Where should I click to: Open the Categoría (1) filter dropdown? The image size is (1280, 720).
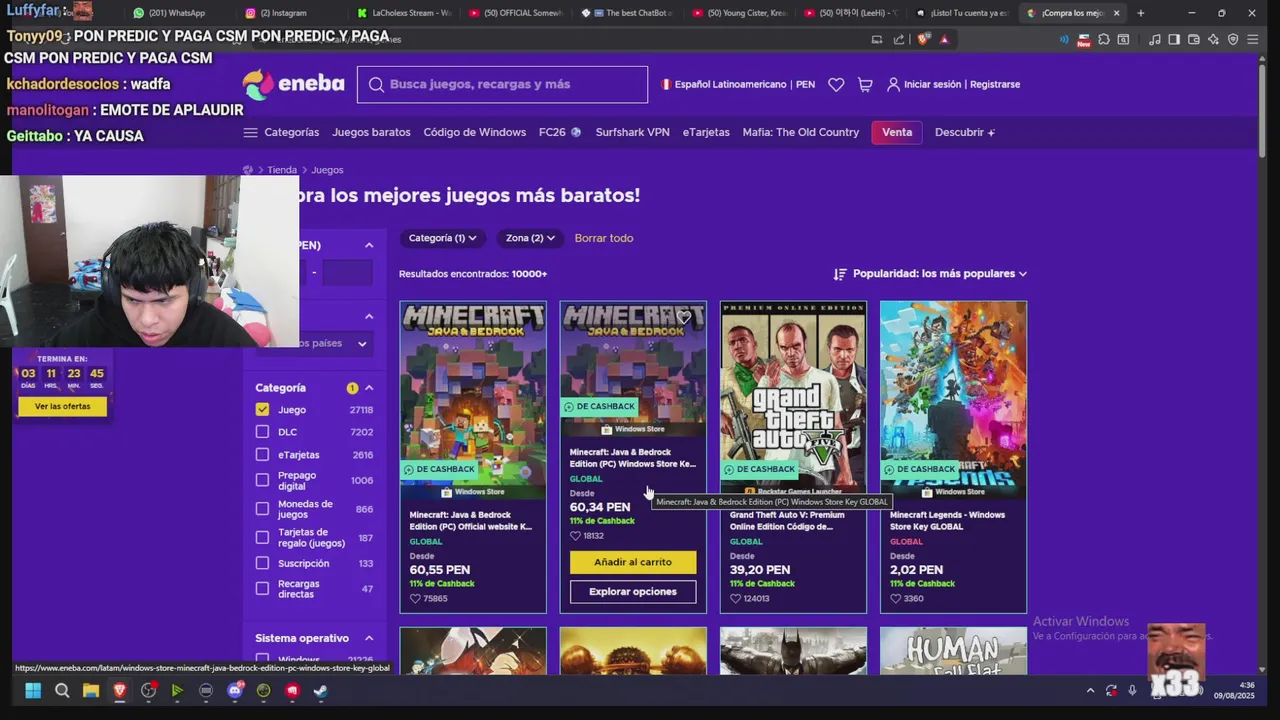[442, 238]
